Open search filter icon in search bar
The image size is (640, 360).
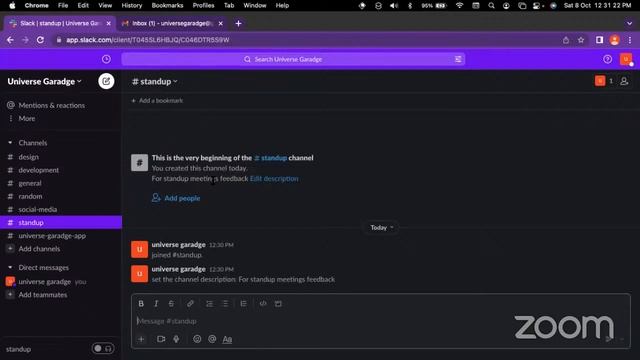[458, 59]
